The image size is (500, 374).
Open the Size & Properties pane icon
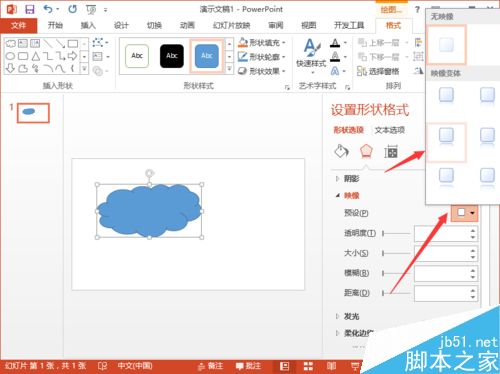point(391,152)
